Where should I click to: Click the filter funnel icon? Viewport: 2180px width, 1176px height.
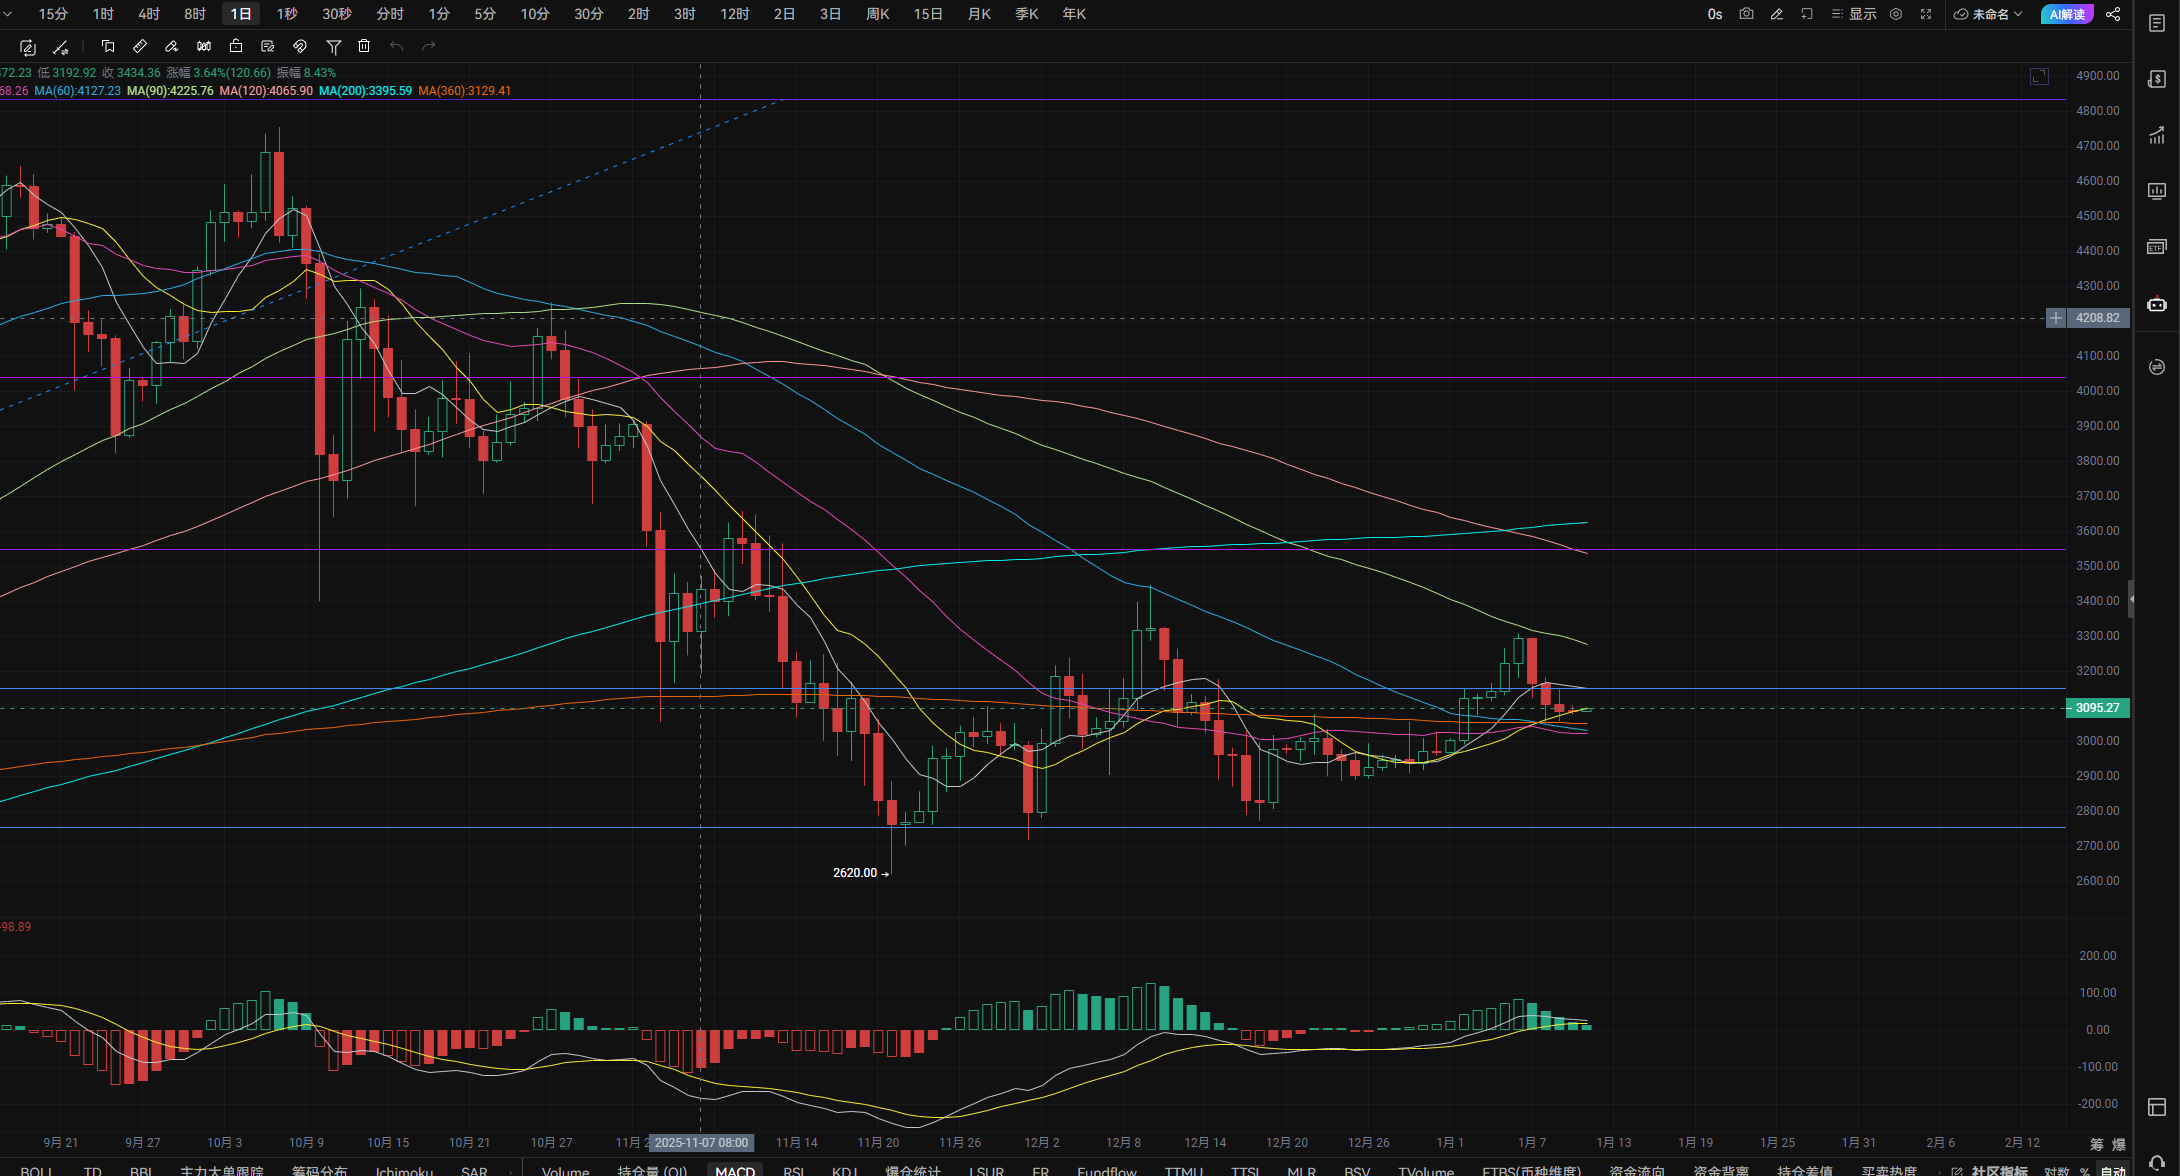(x=334, y=46)
